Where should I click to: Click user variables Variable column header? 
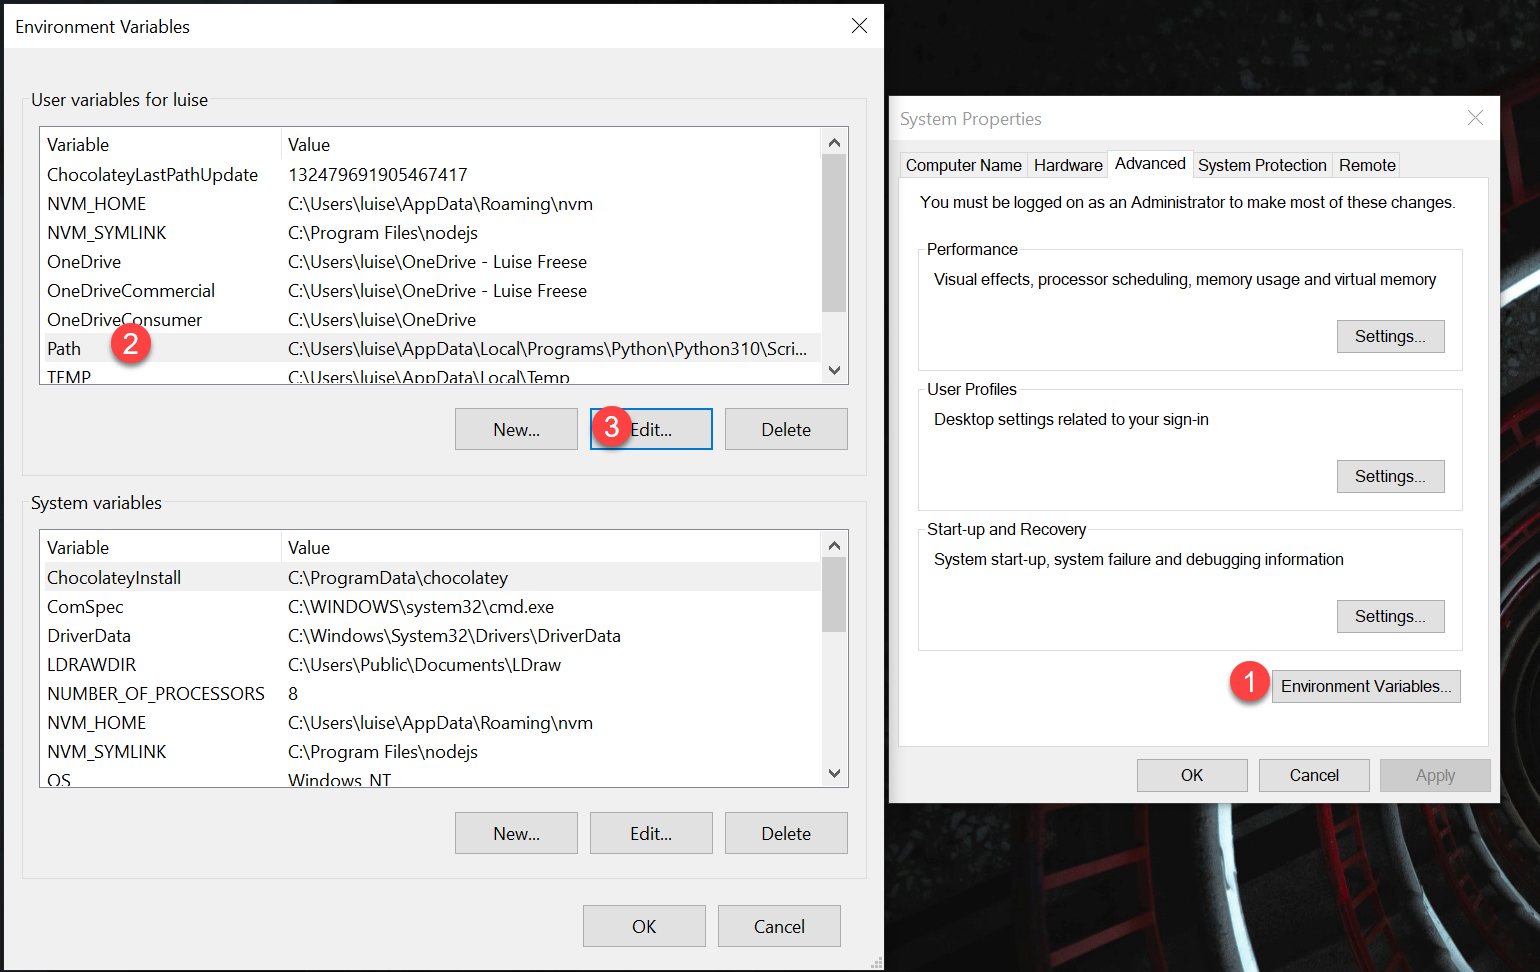[x=161, y=144]
